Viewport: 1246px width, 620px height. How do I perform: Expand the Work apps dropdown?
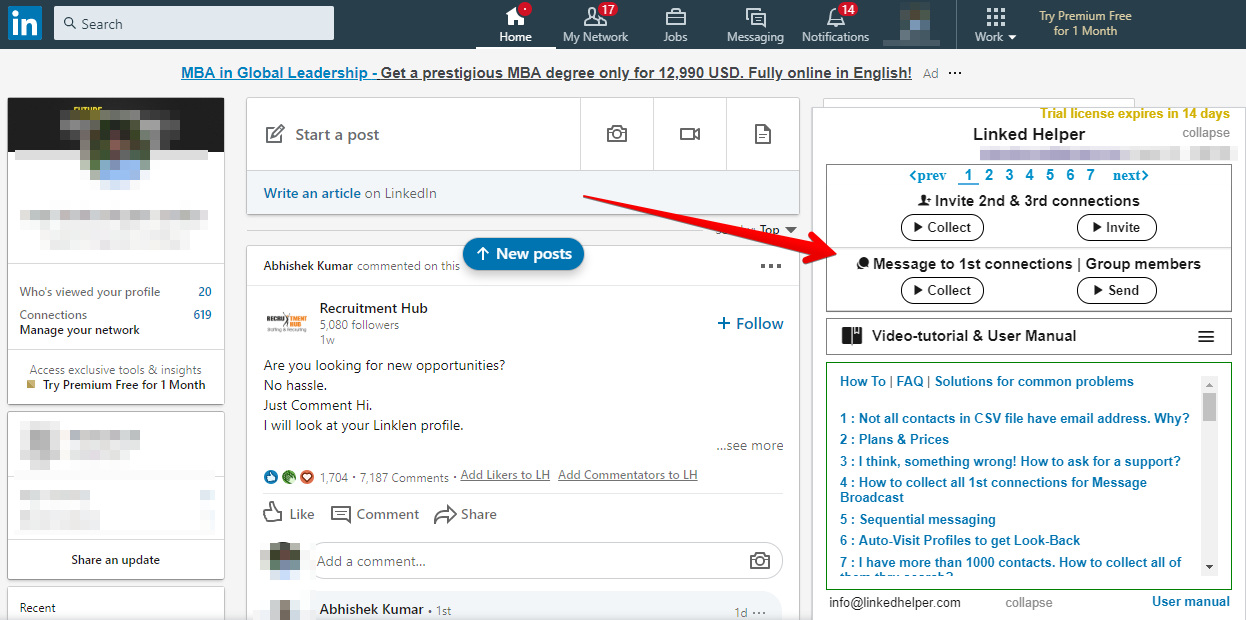(995, 25)
